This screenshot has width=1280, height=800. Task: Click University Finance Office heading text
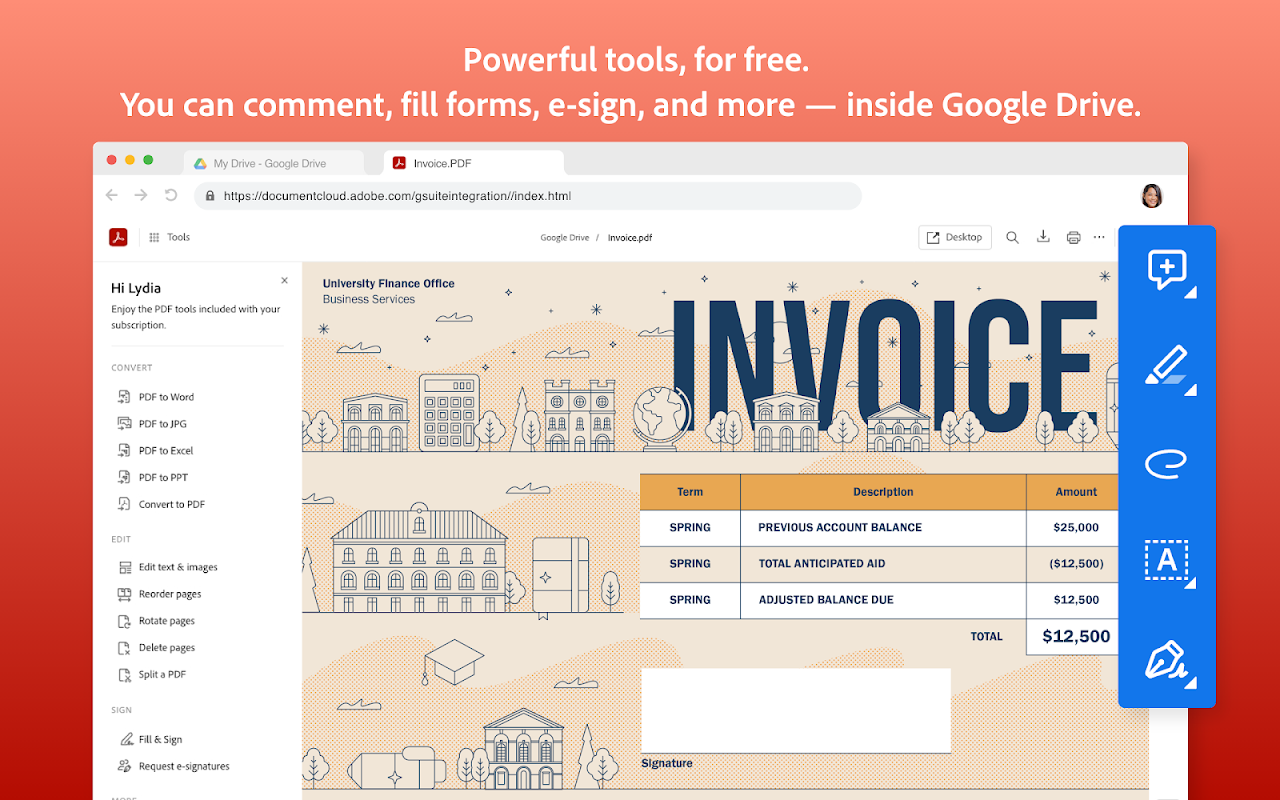point(388,284)
